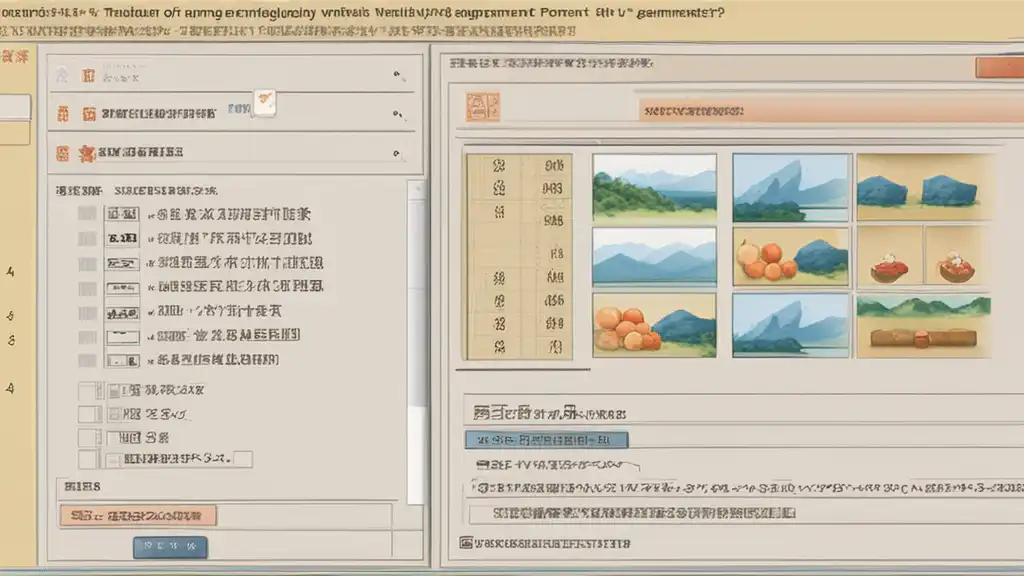Open the layered blue mountain ranges thumbnail

tap(654, 257)
